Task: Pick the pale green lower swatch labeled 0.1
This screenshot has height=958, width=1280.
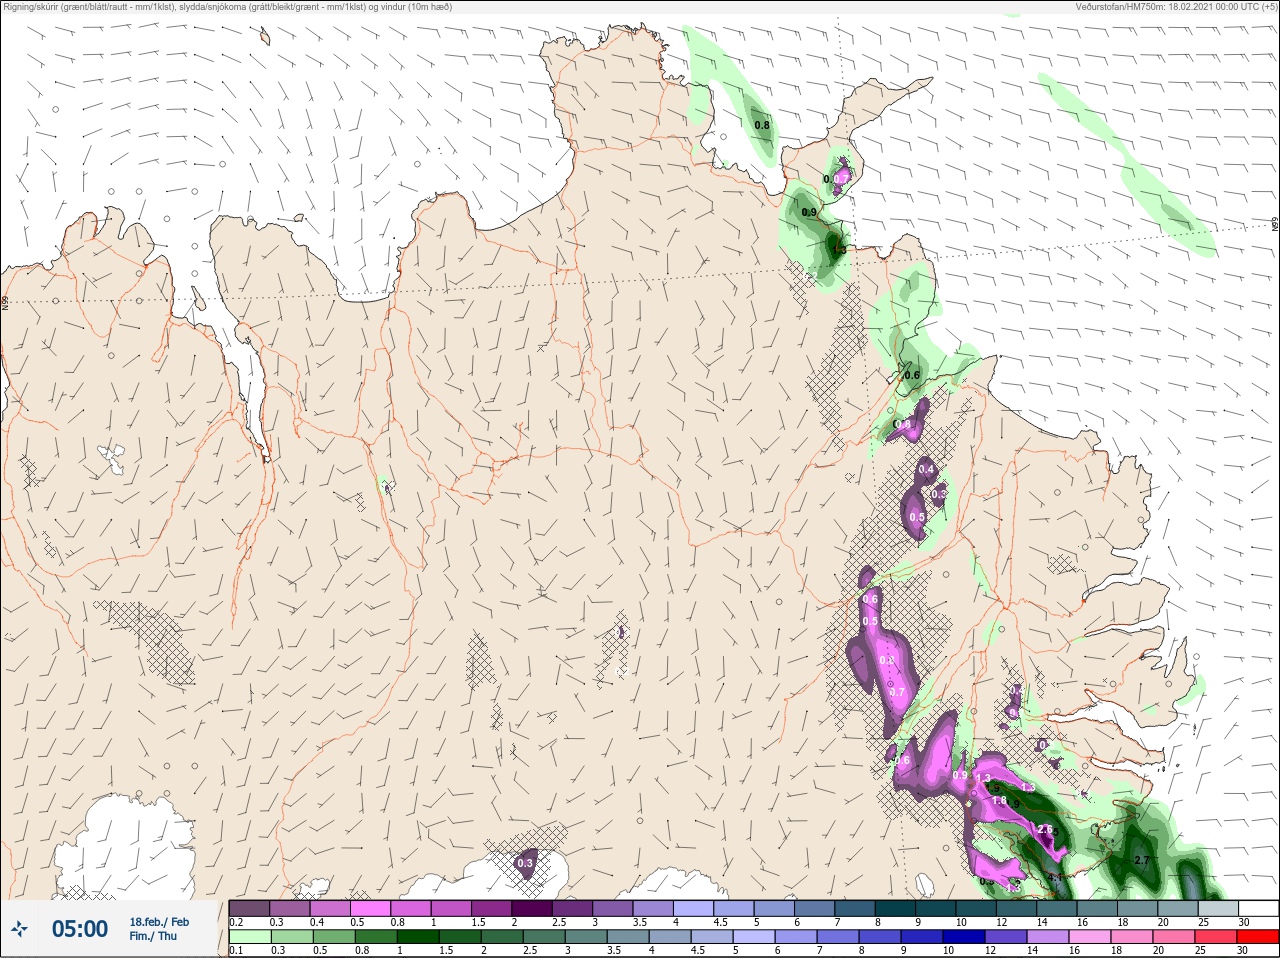Action: pos(249,937)
